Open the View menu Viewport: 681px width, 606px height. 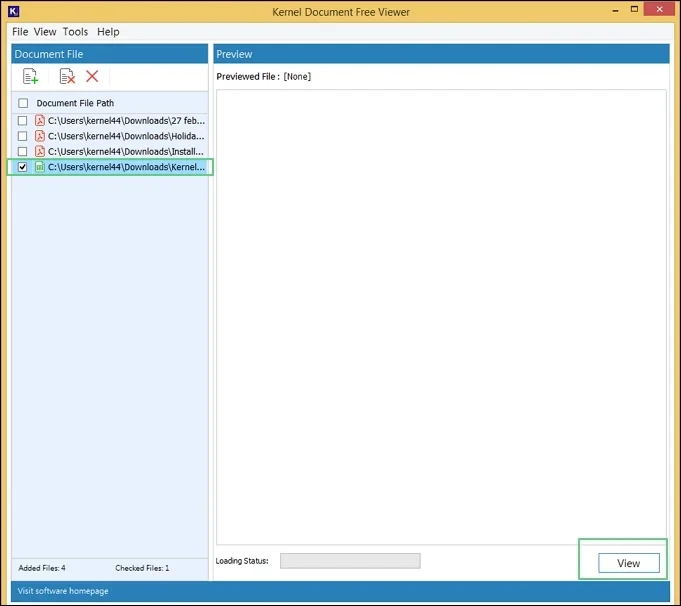45,32
